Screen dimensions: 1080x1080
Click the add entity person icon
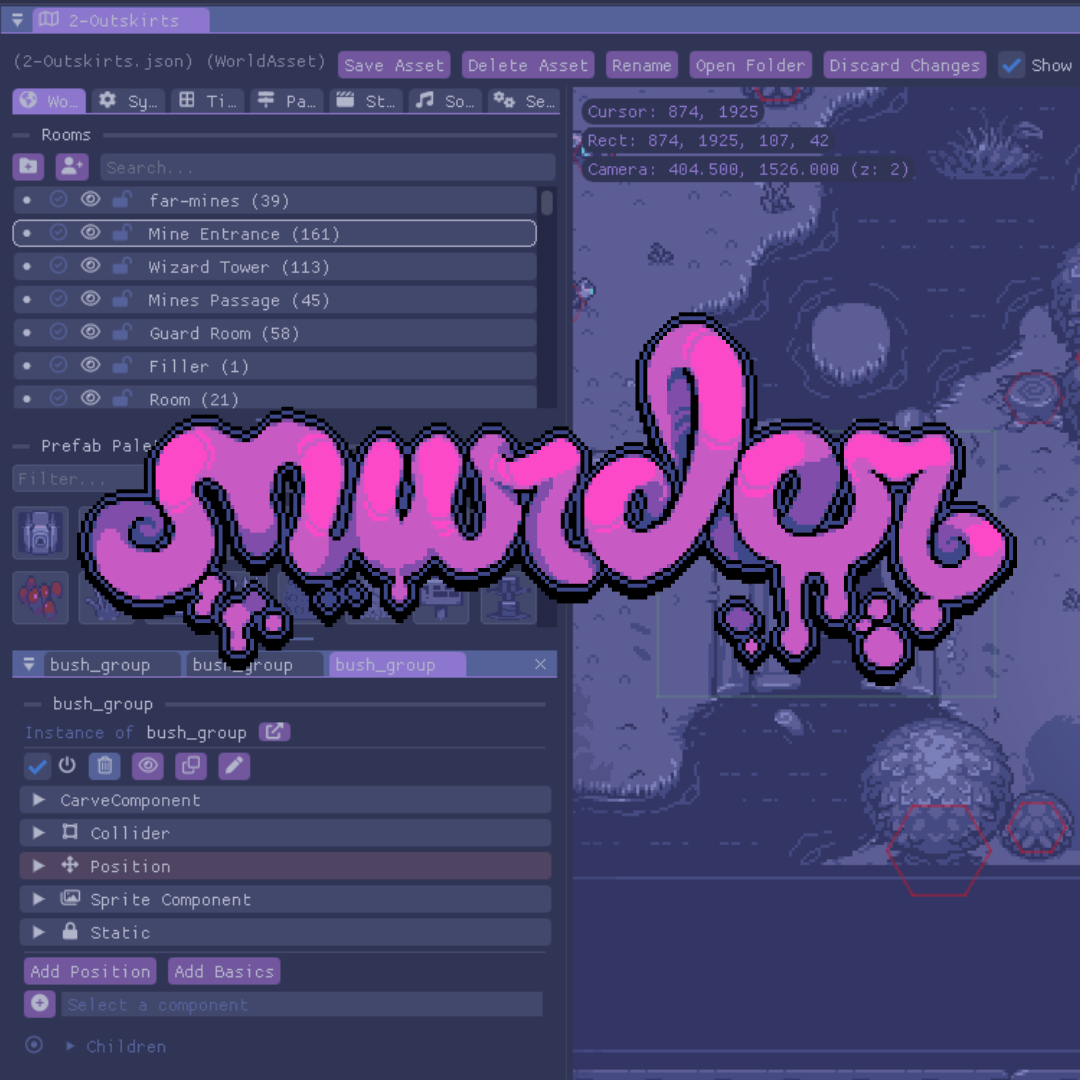[72, 167]
